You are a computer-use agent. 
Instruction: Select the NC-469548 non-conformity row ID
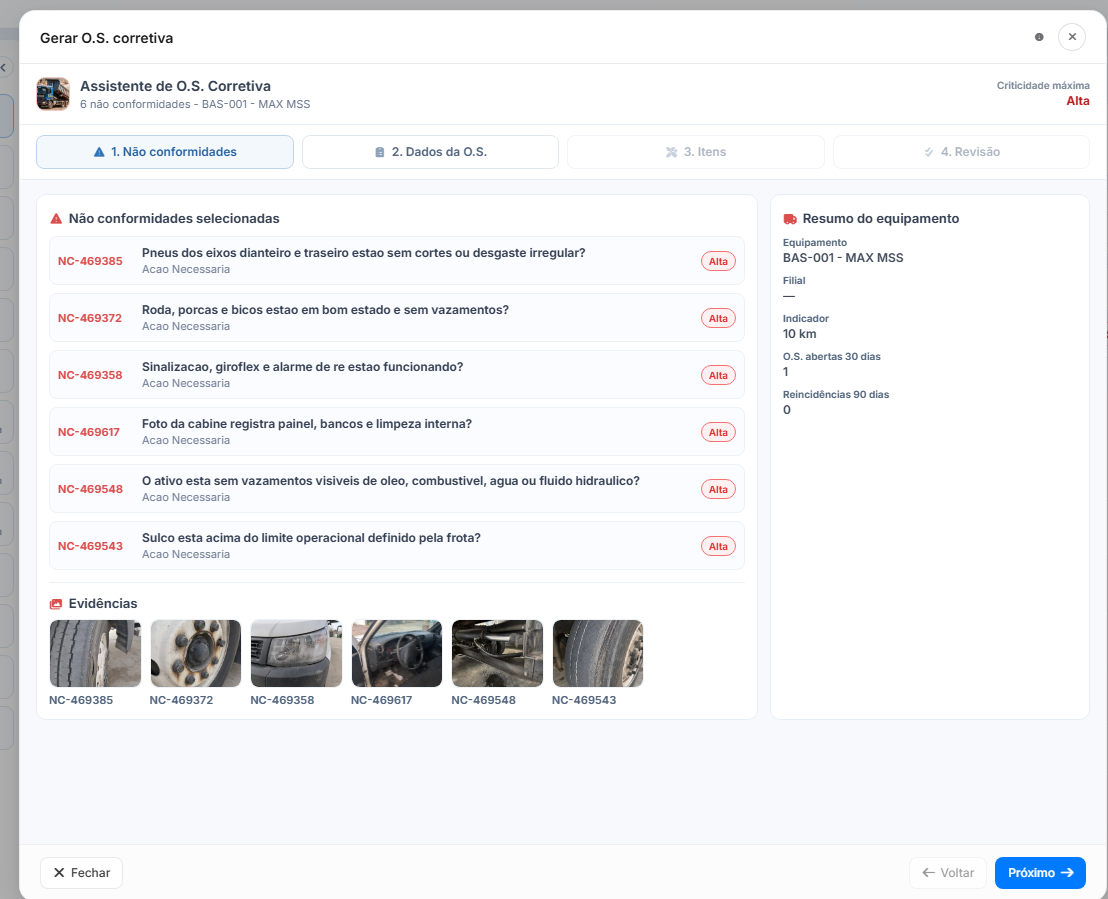point(90,489)
